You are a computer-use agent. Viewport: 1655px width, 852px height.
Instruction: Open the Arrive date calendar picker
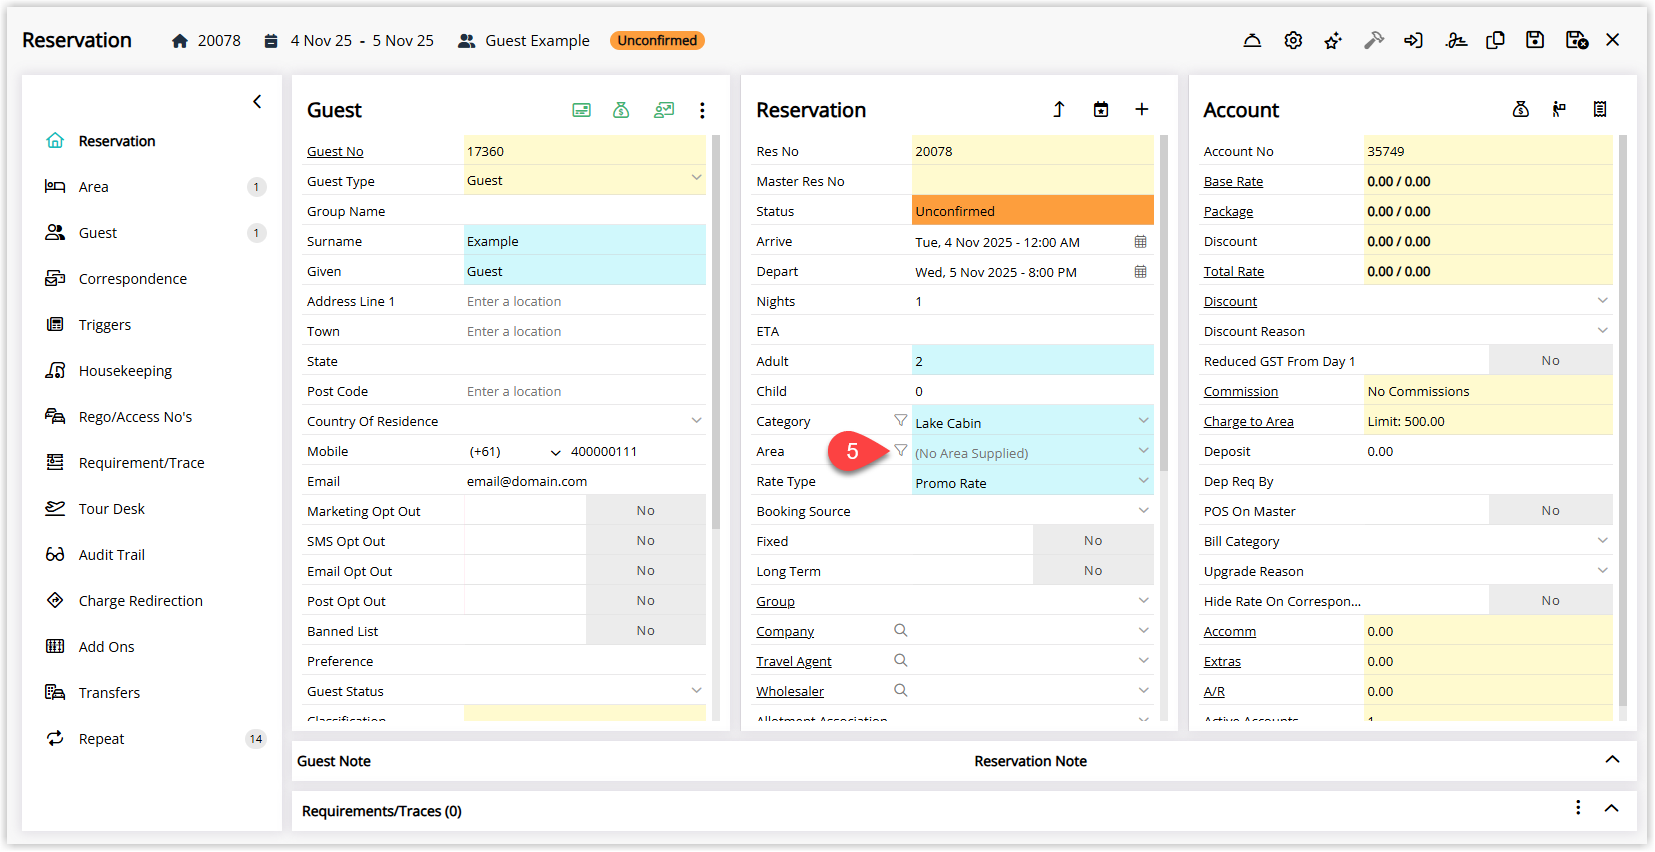click(x=1140, y=242)
